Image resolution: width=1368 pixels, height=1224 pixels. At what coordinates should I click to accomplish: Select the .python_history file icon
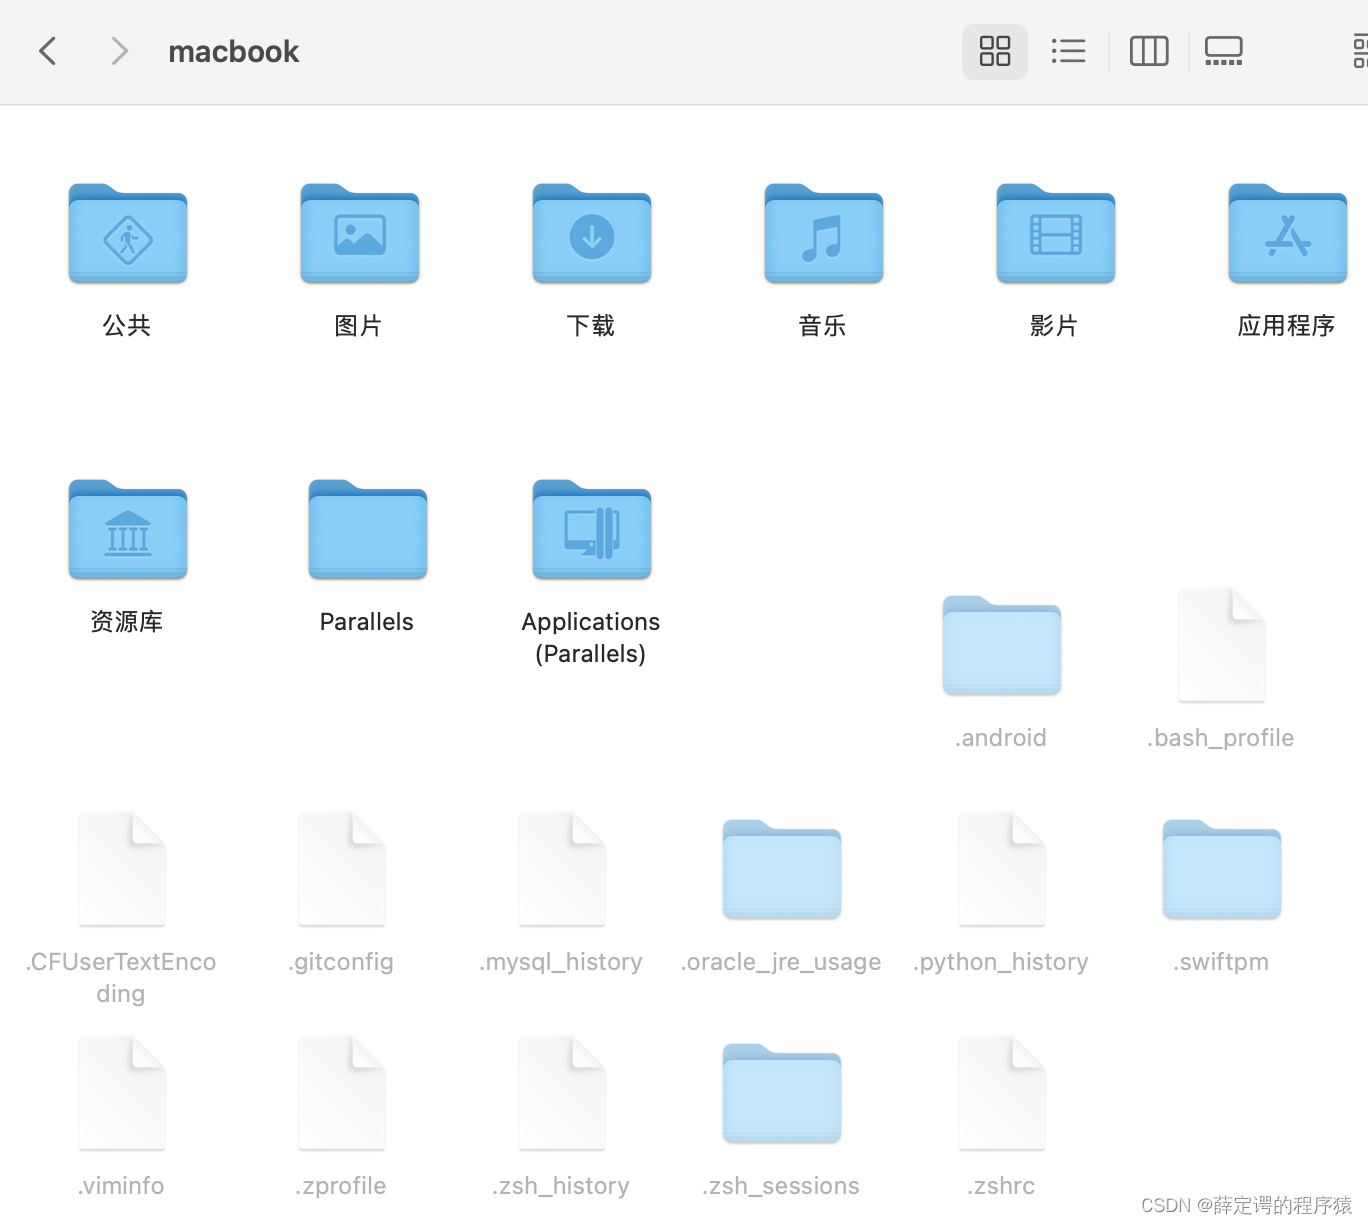click(x=1002, y=869)
